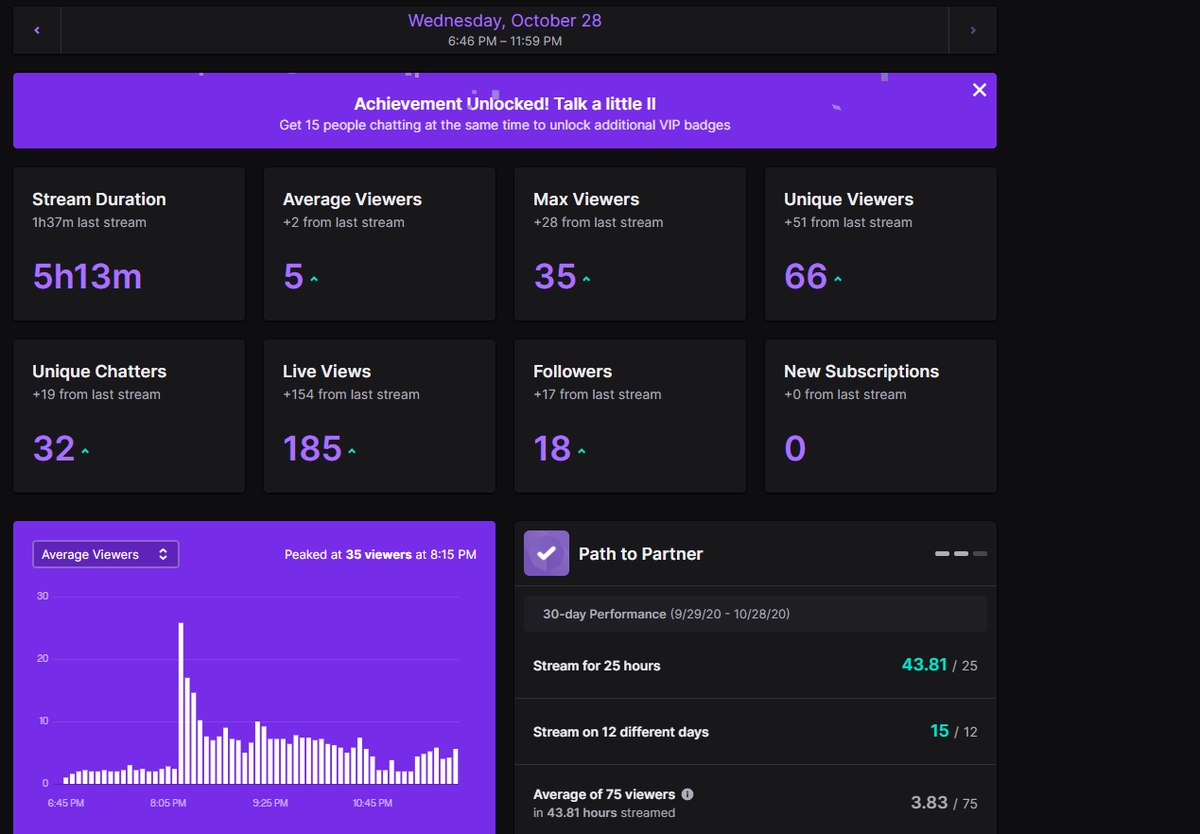The width and height of the screenshot is (1200, 834).
Task: Click the up trend arrow beside 66
Action: 838,280
